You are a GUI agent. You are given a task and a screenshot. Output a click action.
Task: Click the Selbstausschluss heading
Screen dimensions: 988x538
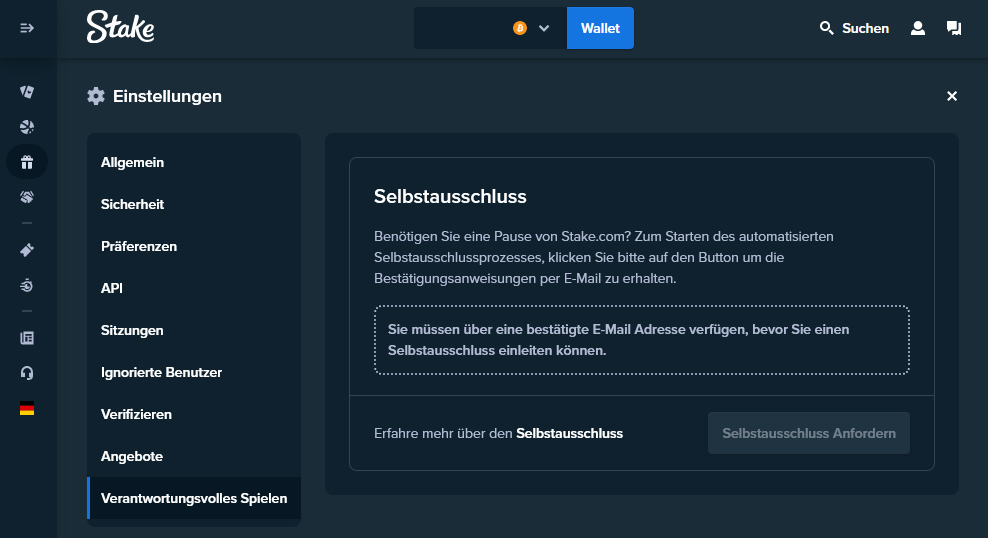[x=450, y=197]
